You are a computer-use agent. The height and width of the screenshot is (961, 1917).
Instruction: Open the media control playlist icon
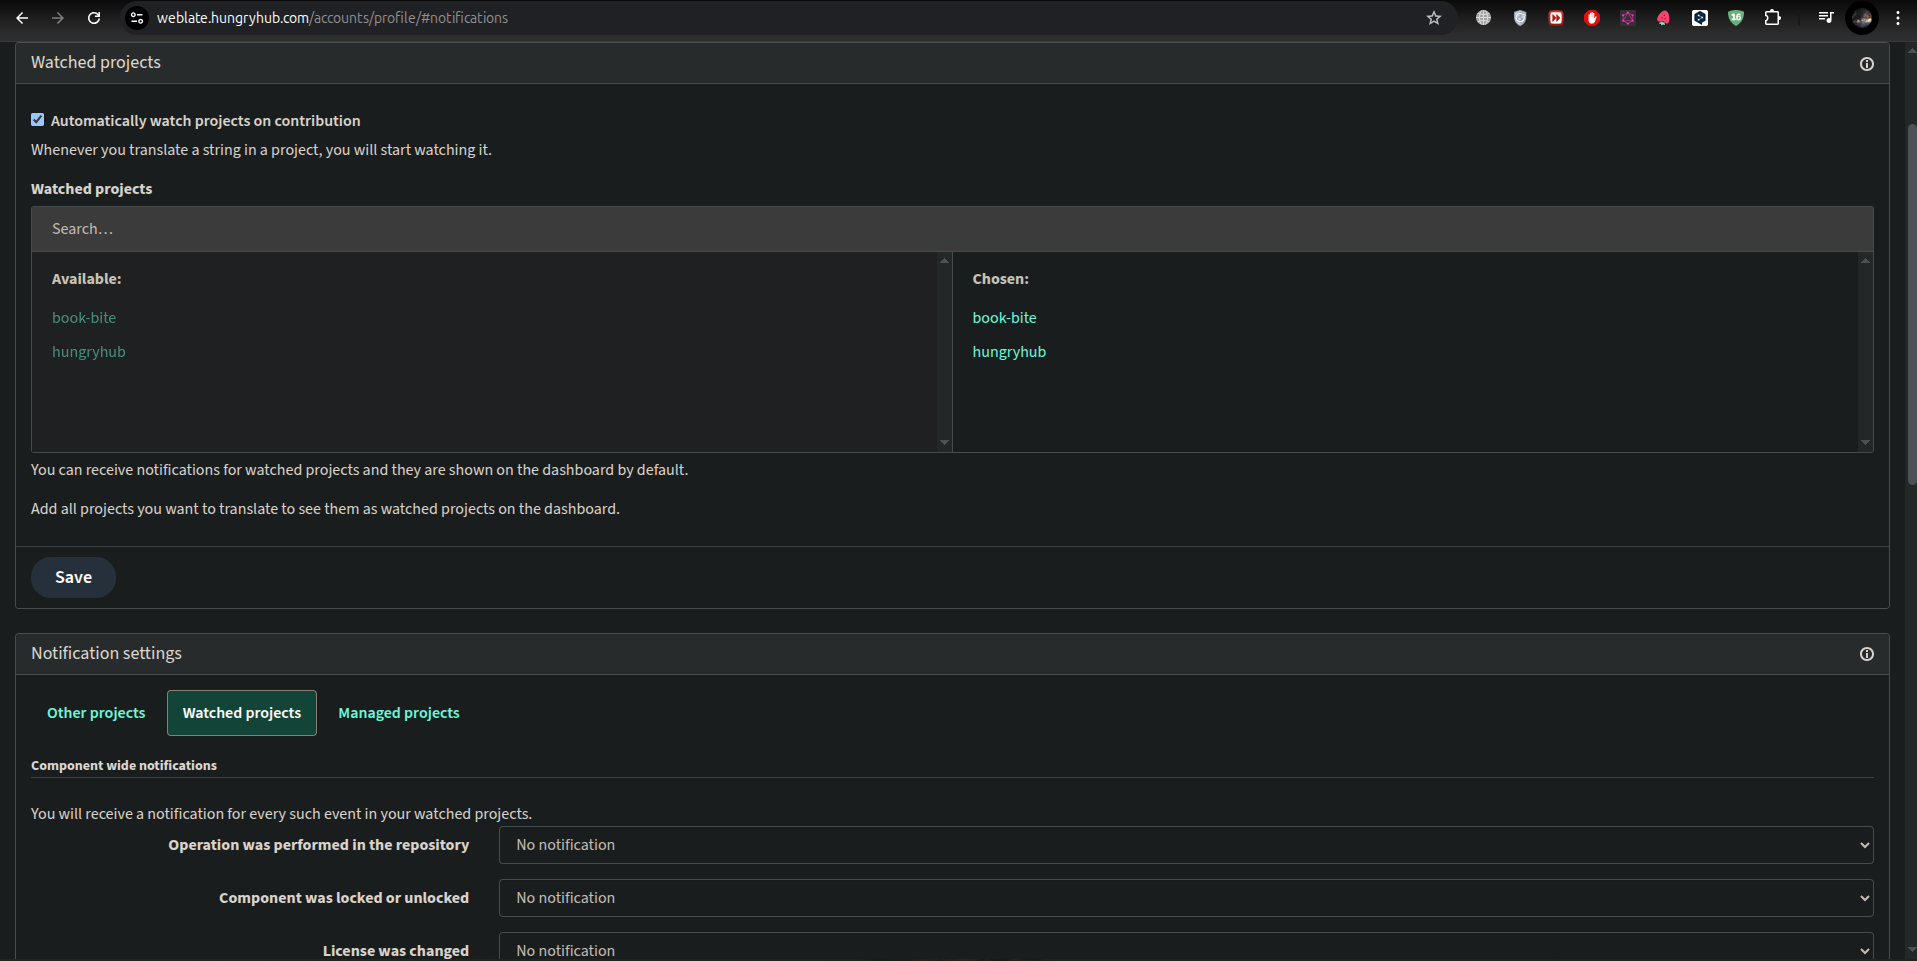1825,18
